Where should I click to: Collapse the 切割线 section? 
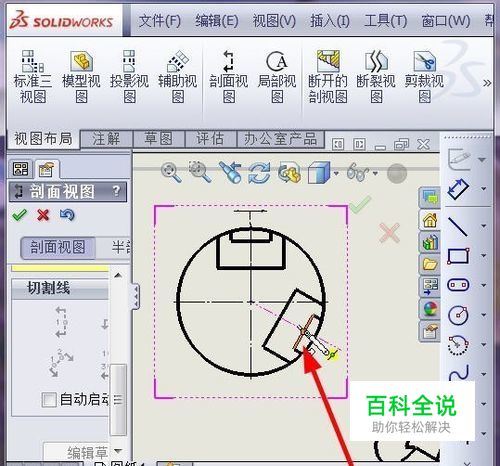coord(60,288)
